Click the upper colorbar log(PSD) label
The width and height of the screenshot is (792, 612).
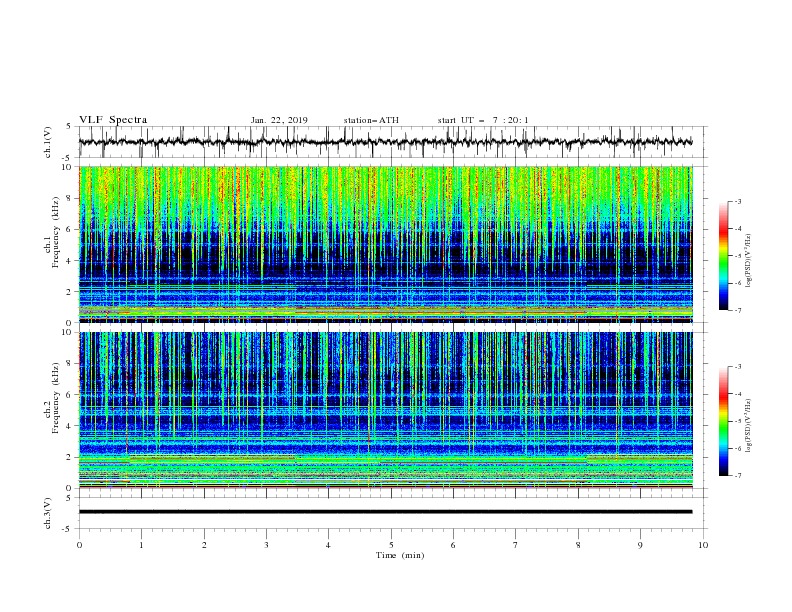coord(749,262)
